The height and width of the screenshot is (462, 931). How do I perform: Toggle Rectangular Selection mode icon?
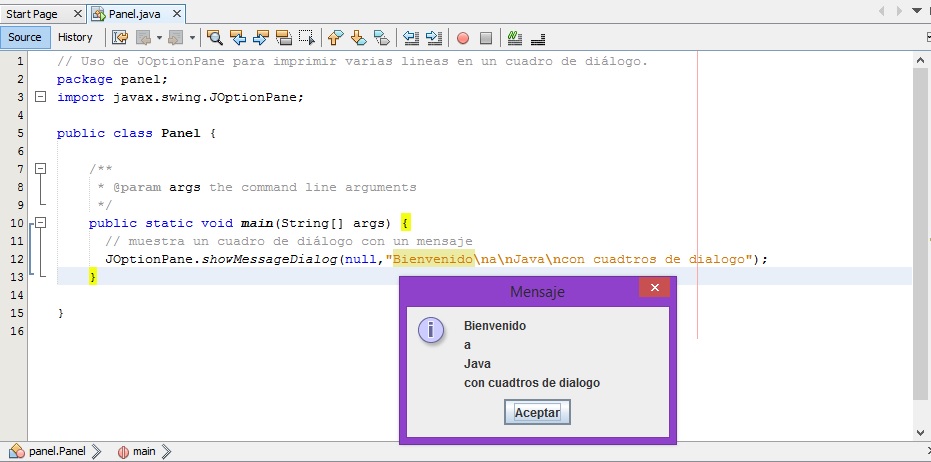308,38
